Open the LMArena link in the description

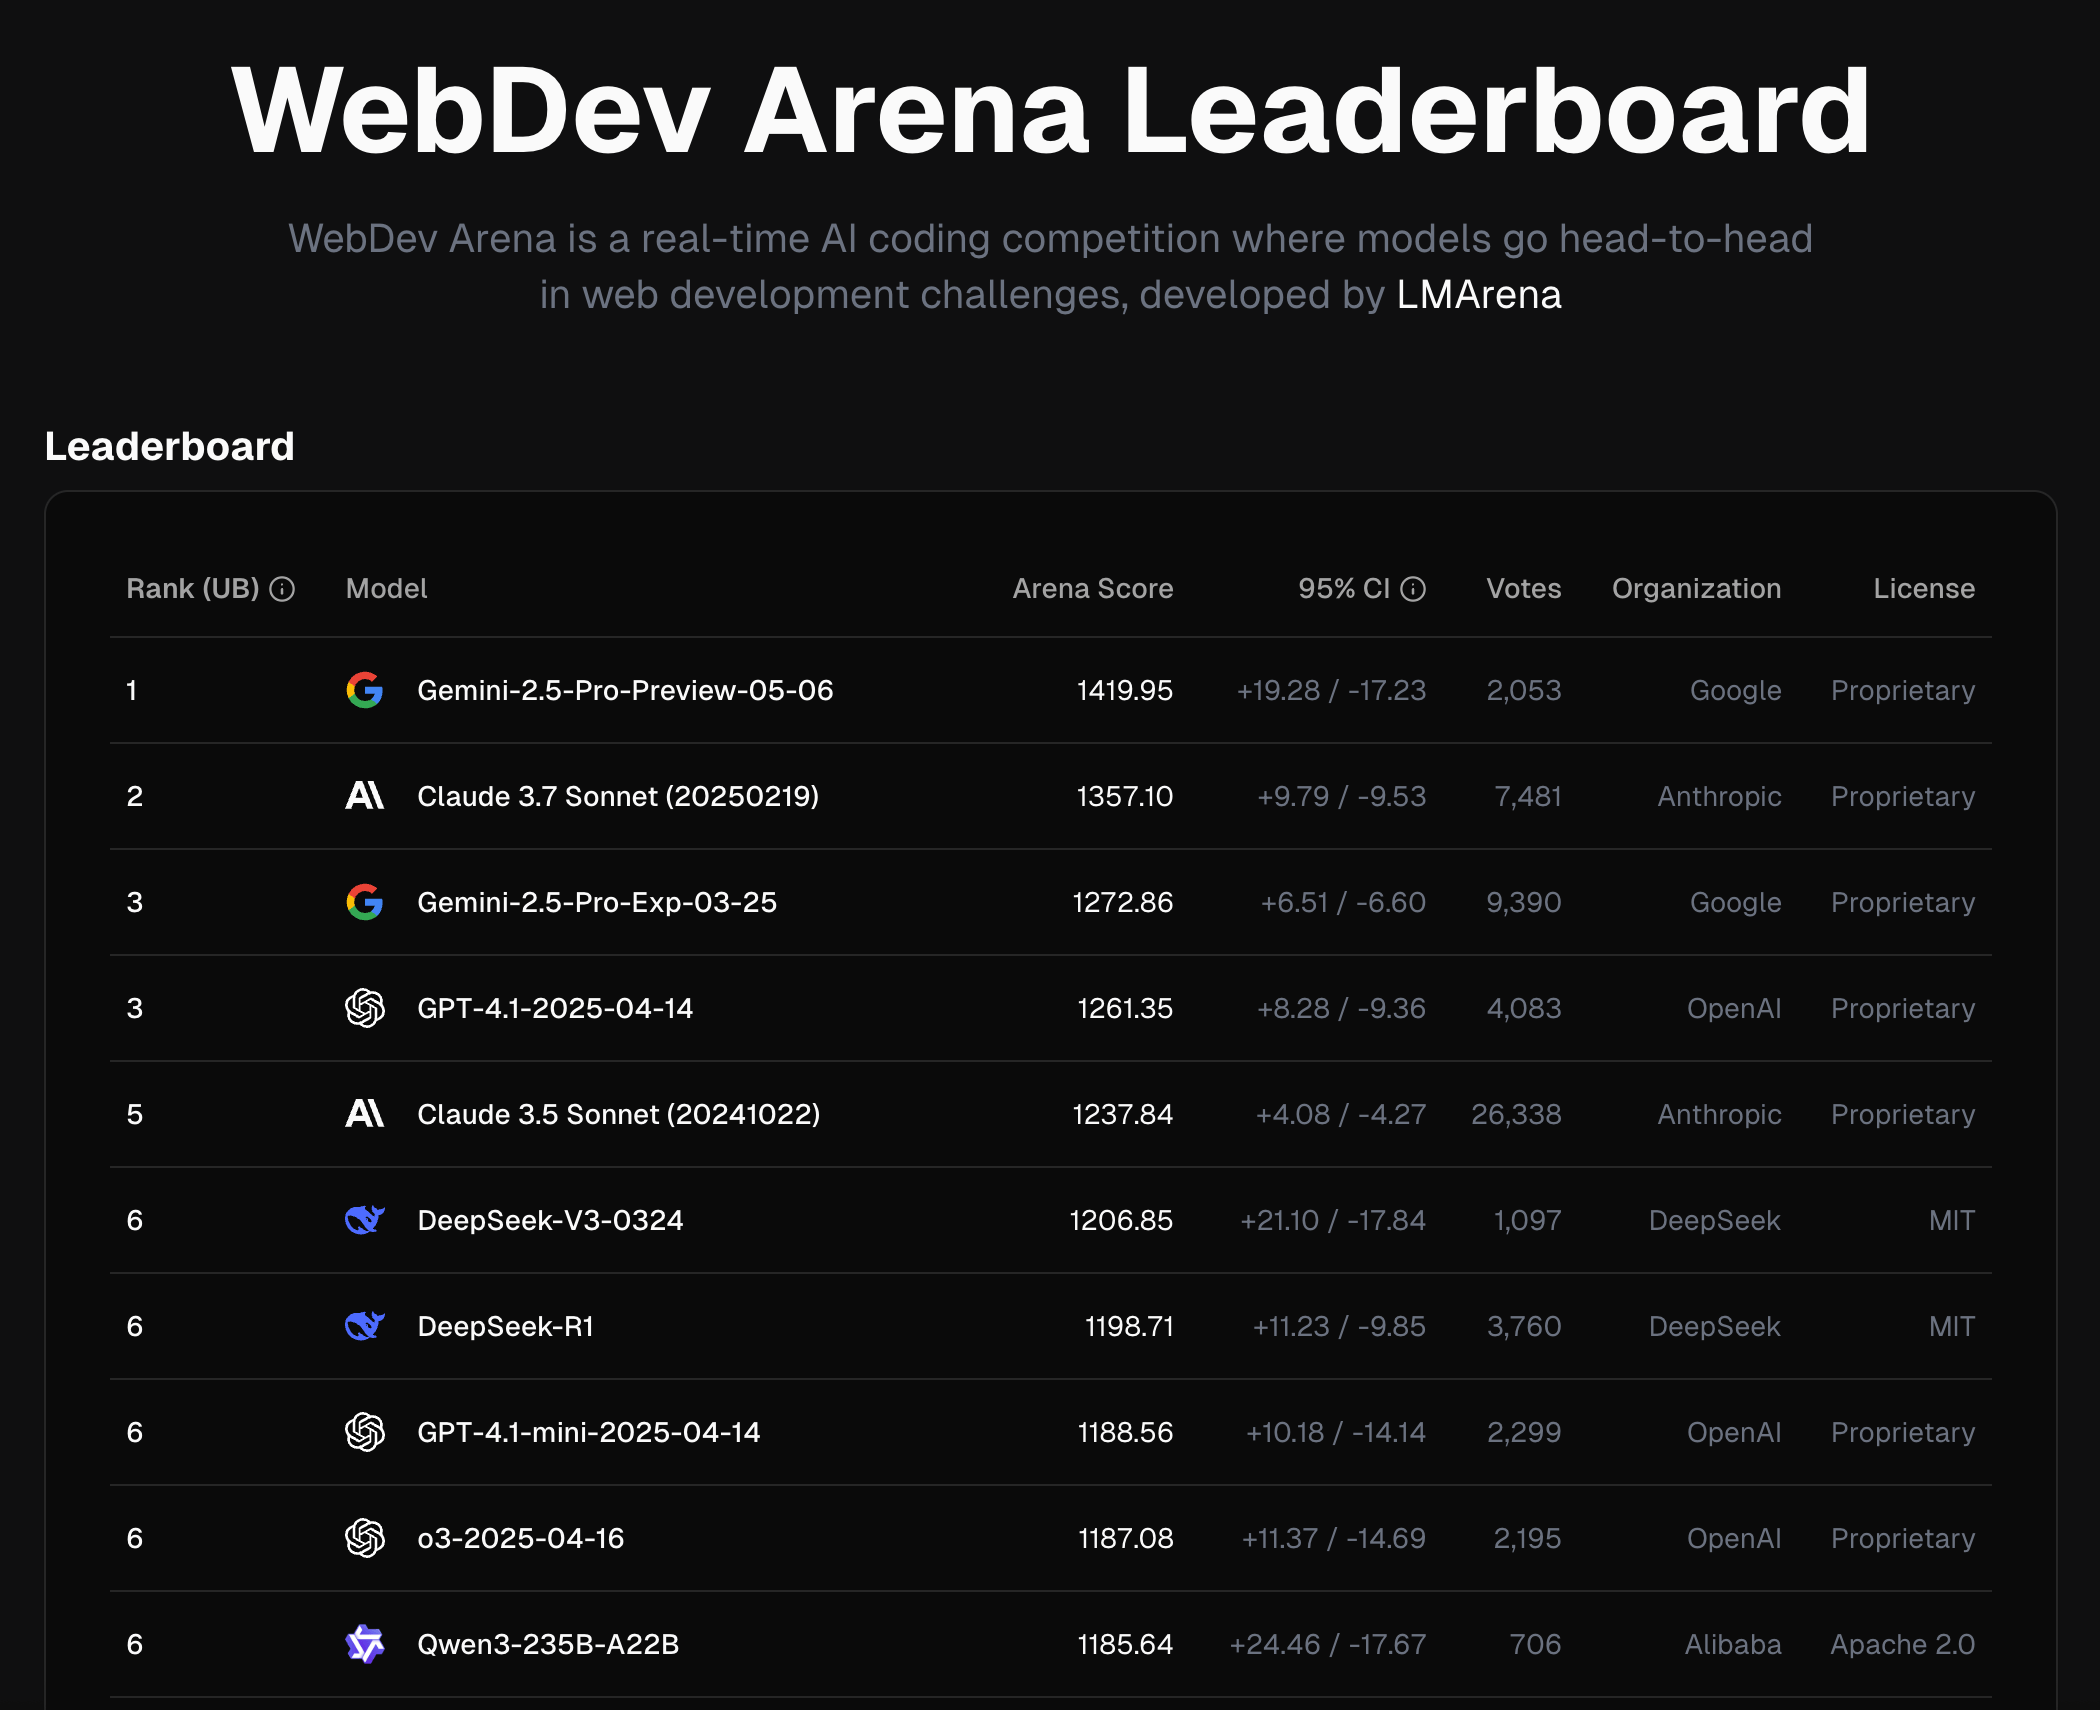(x=1479, y=295)
